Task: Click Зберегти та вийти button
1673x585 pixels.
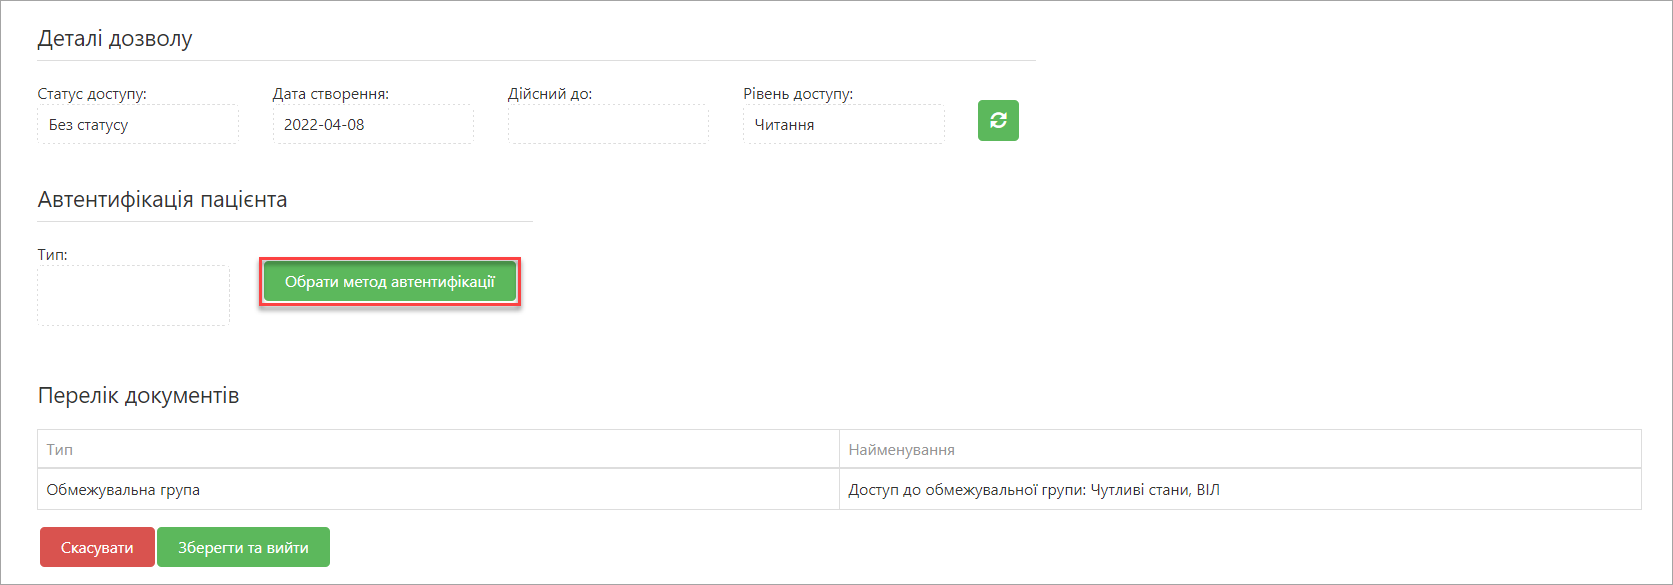Action: point(243,547)
